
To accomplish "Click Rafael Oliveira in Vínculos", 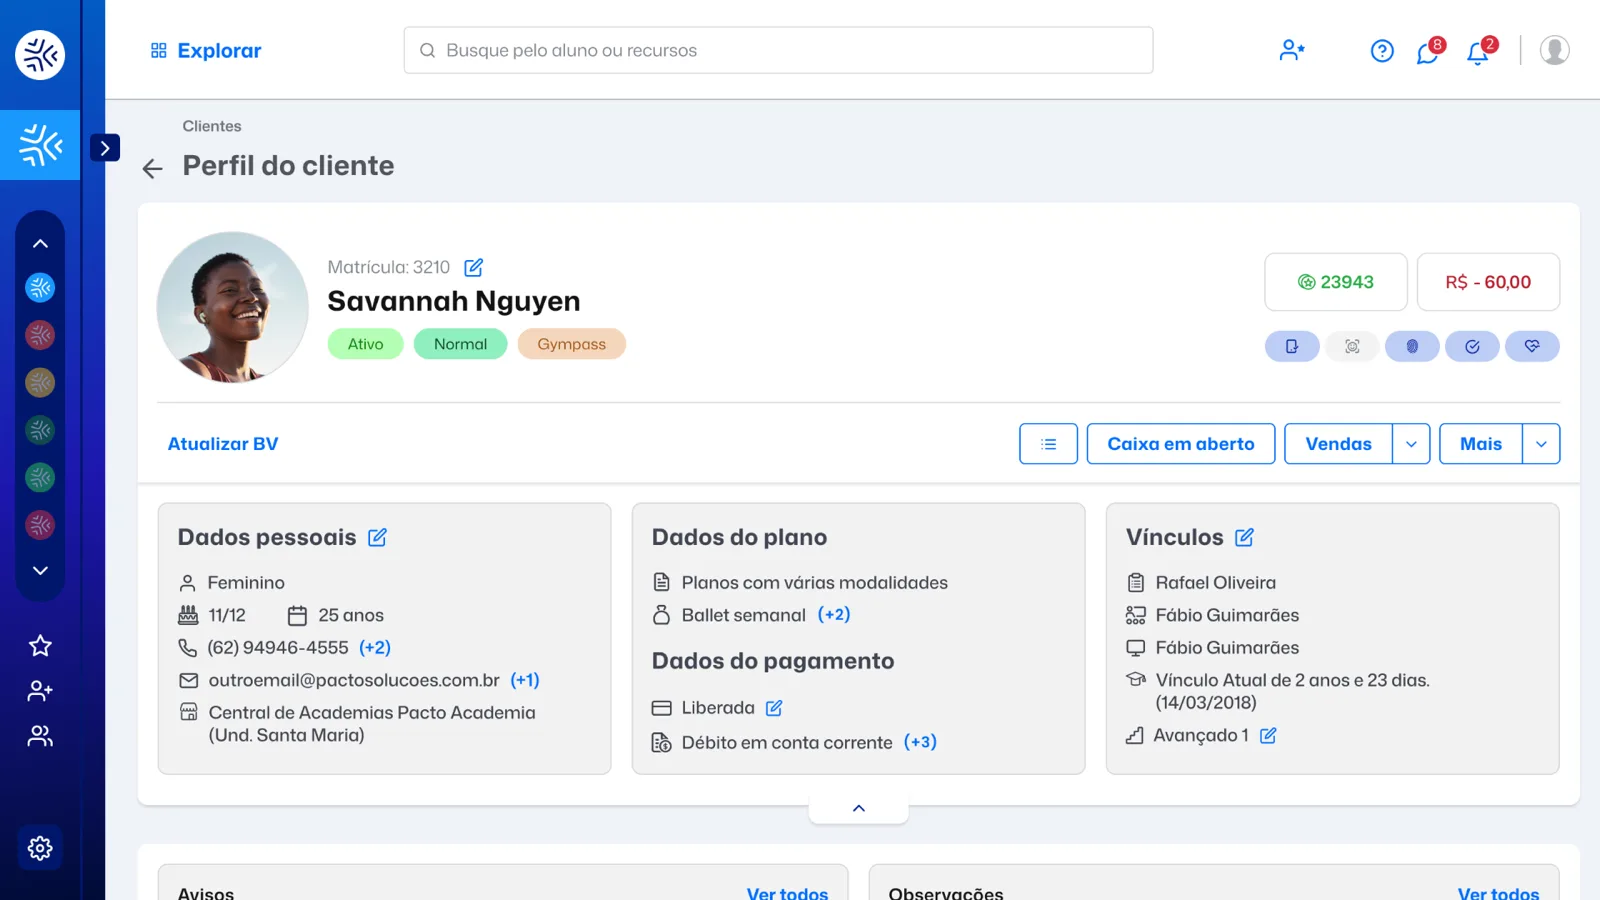I will click(x=1215, y=583).
